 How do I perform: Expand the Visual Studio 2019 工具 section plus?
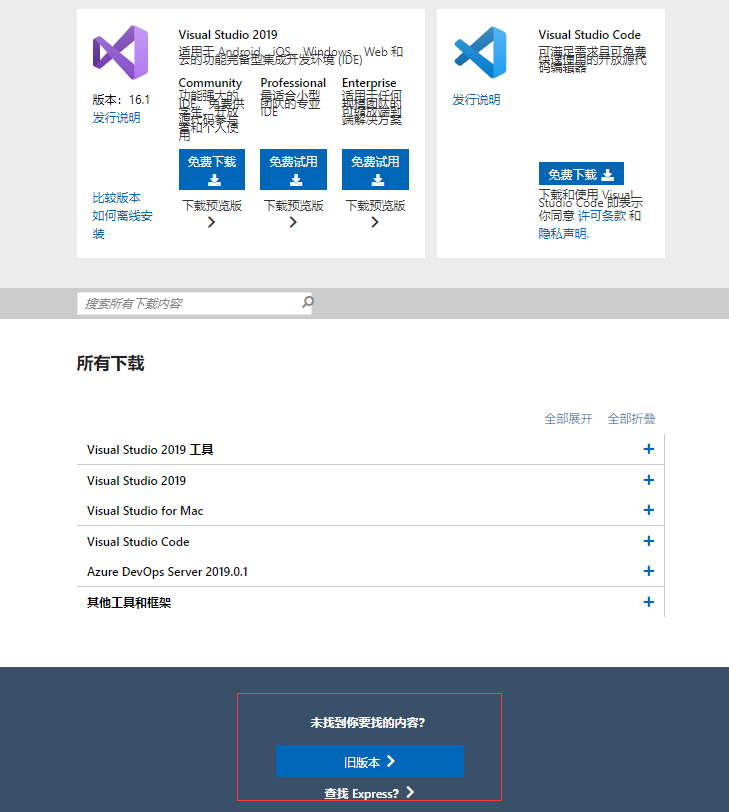648,449
